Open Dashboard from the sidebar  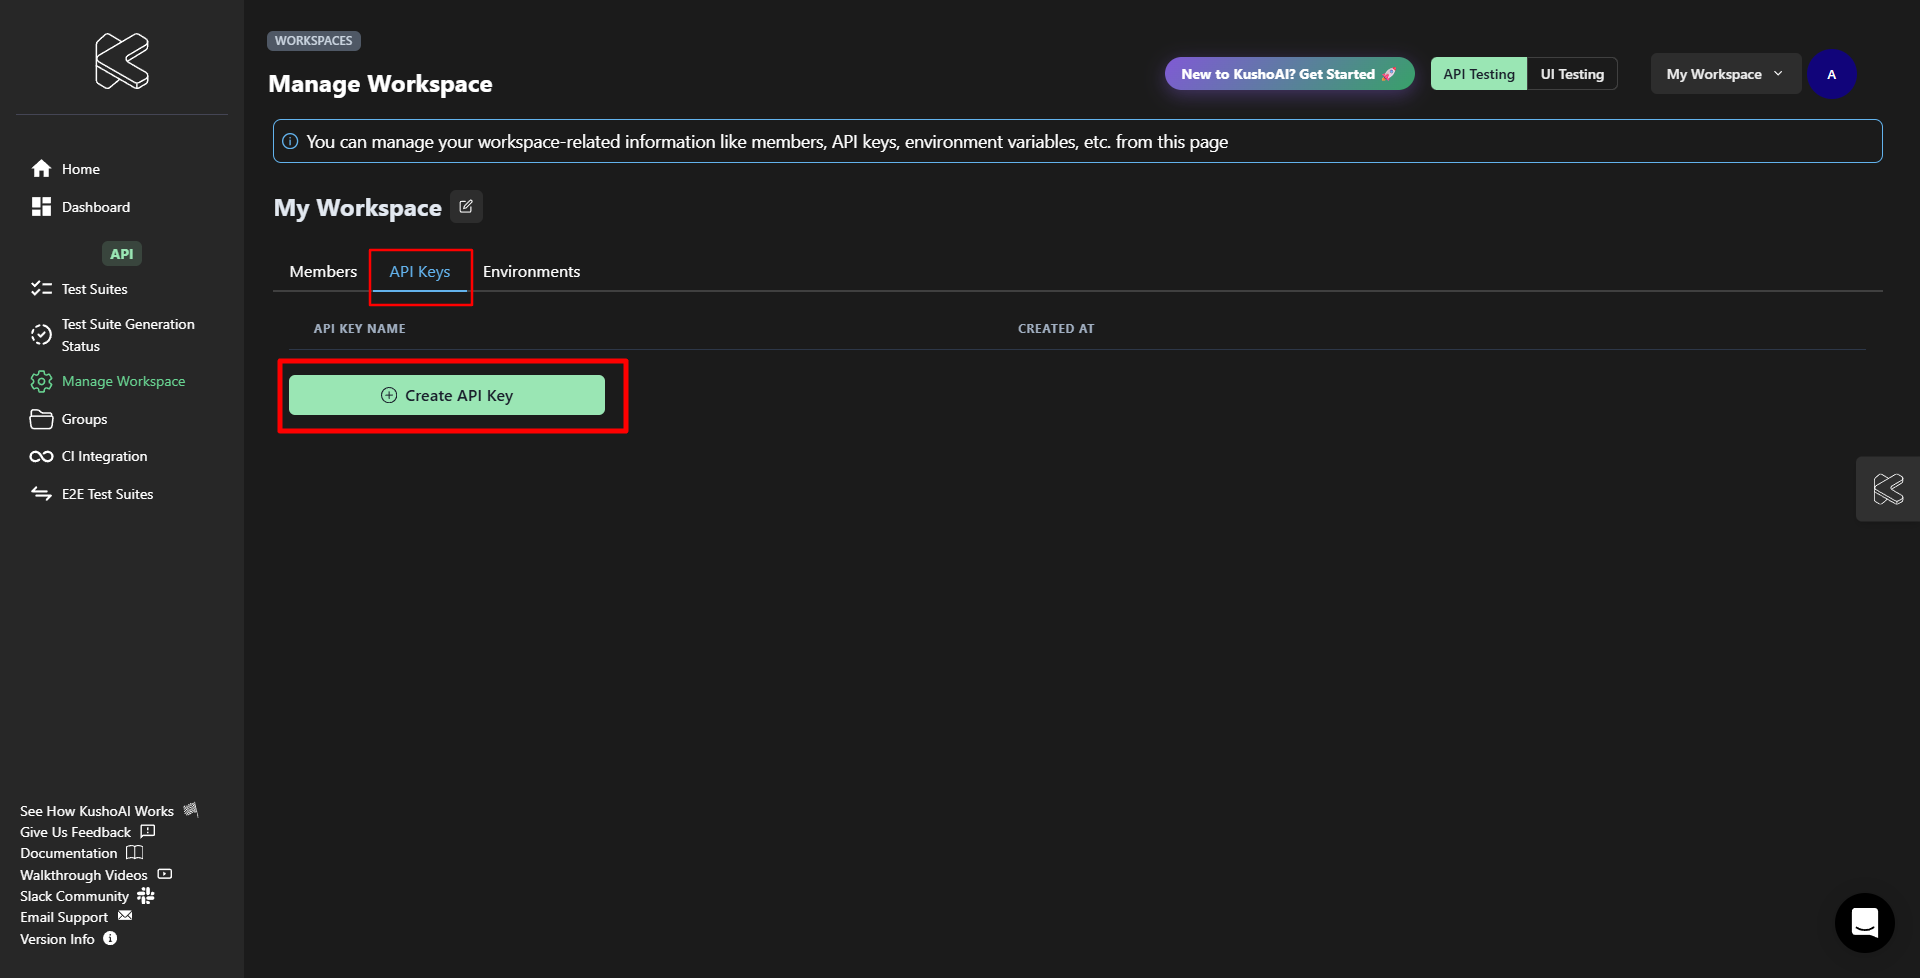coord(96,207)
